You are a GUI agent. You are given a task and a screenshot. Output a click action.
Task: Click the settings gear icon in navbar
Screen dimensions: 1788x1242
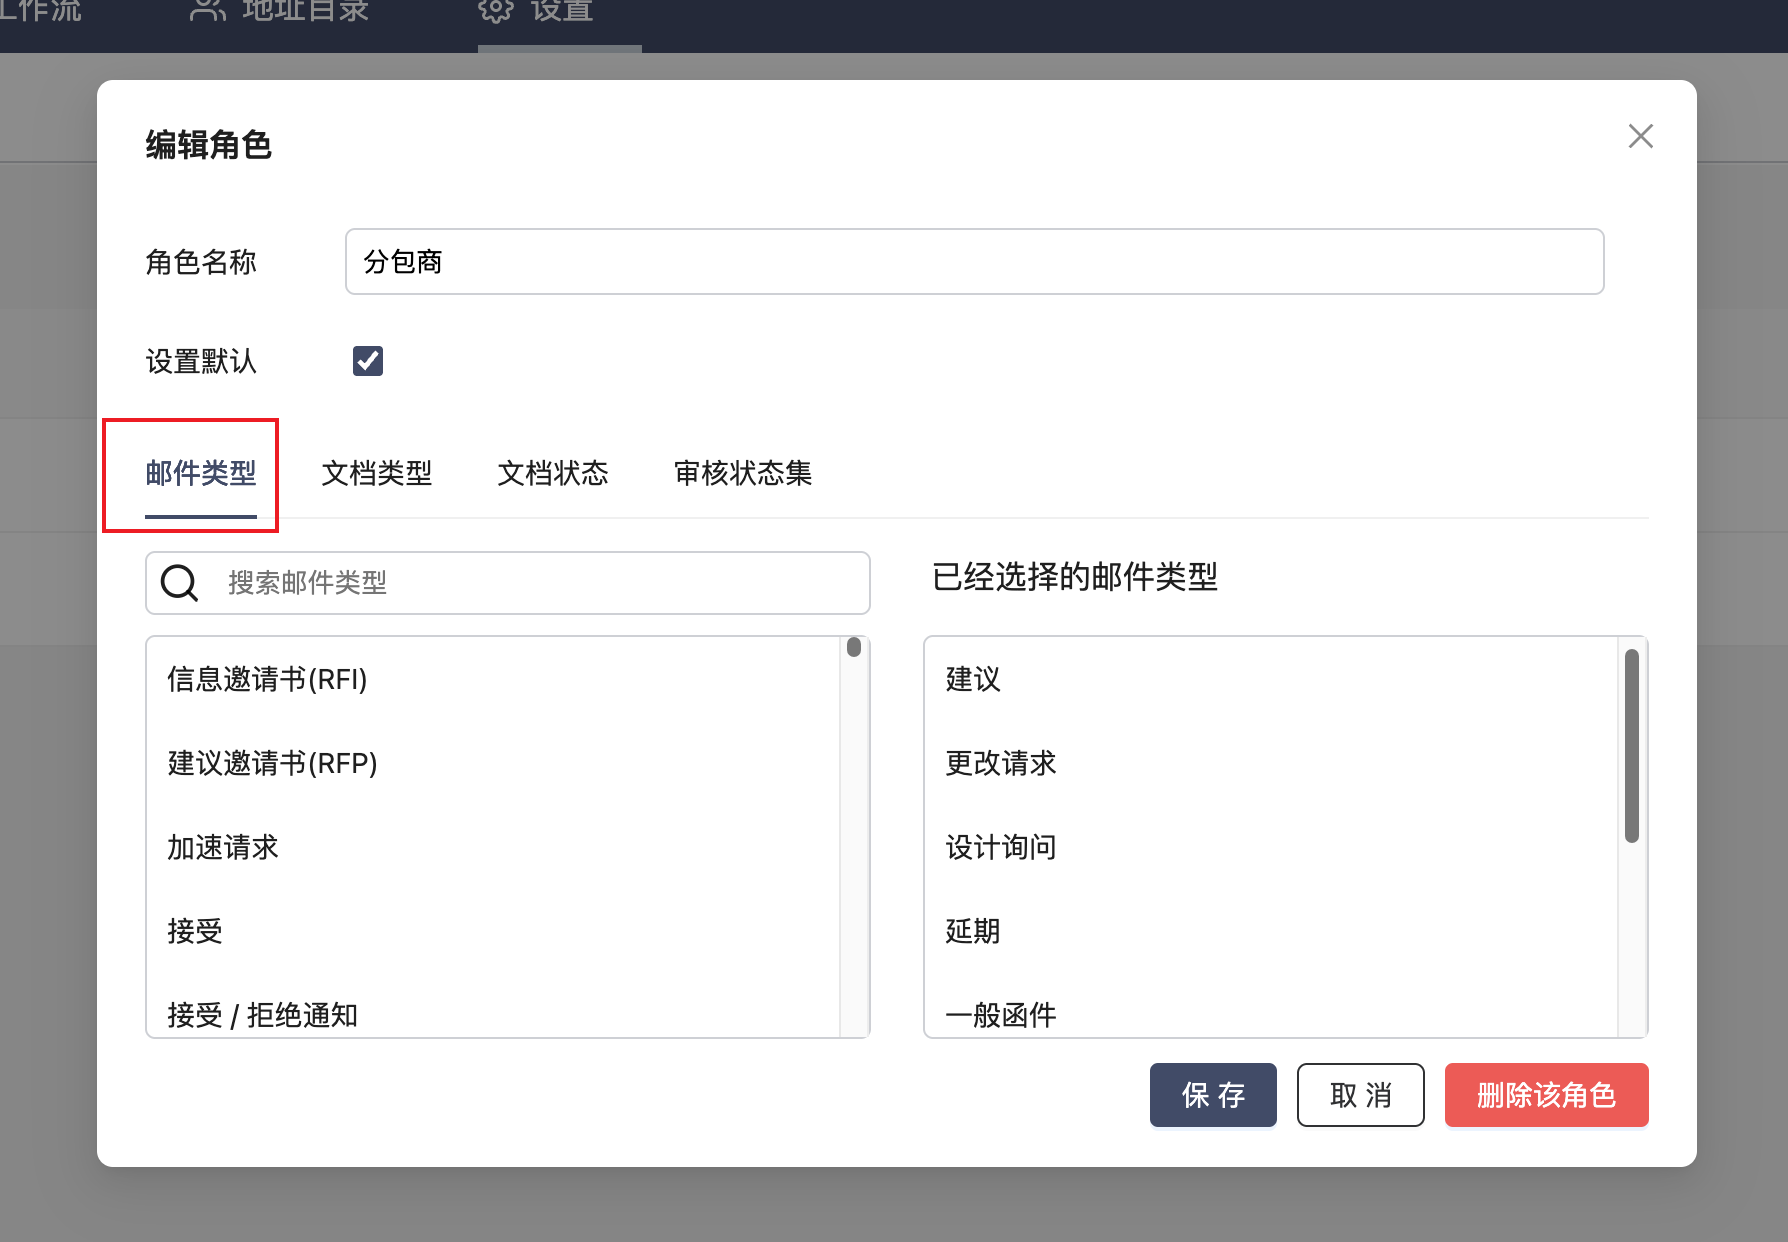[495, 11]
